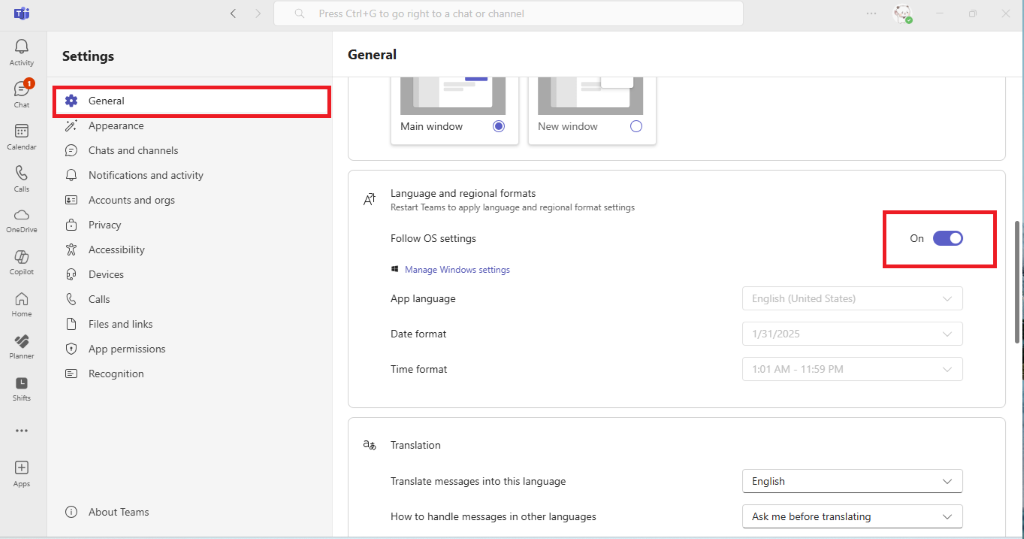Screen dimensions: 1024x539
Task: Open the handle other languages dropdown
Action: [x=852, y=516]
